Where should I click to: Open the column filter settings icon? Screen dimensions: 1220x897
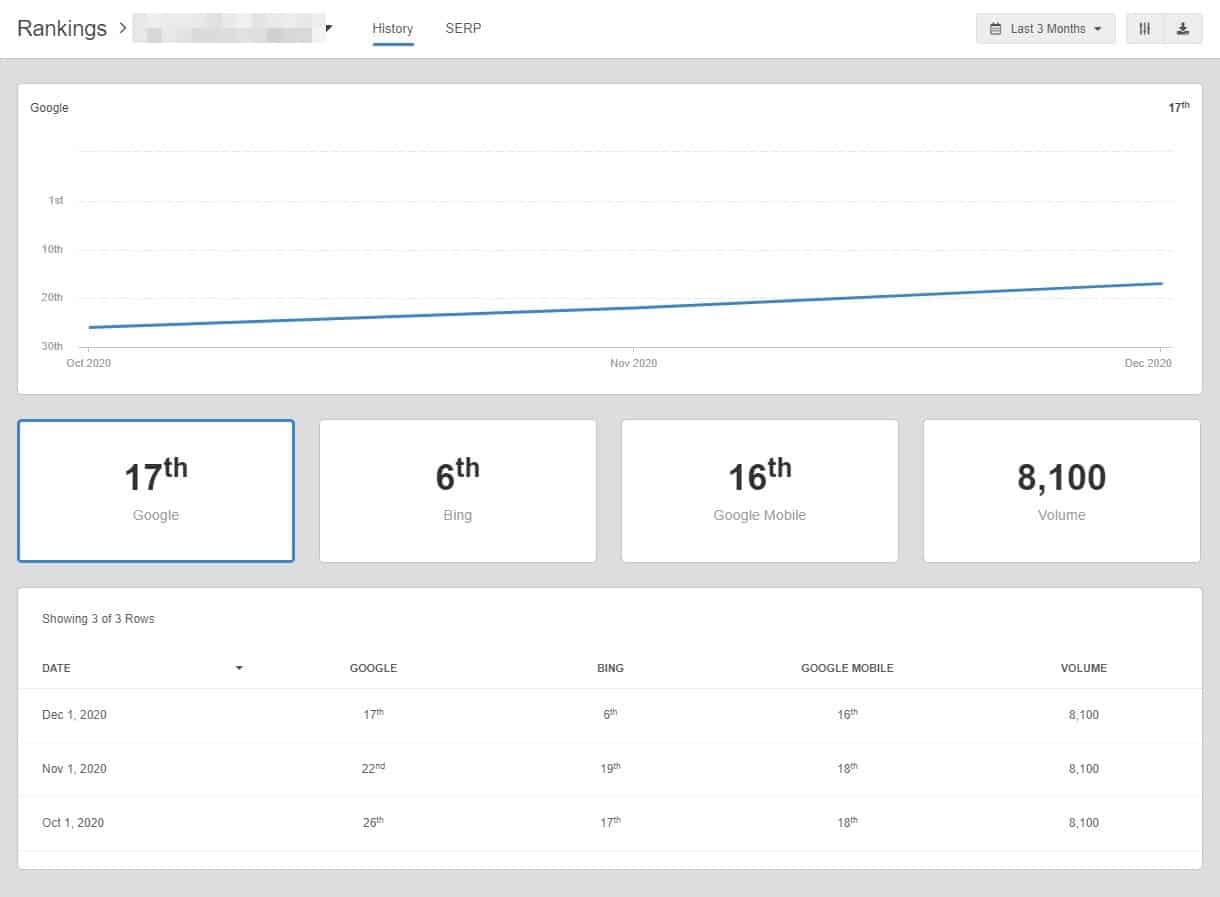1145,29
